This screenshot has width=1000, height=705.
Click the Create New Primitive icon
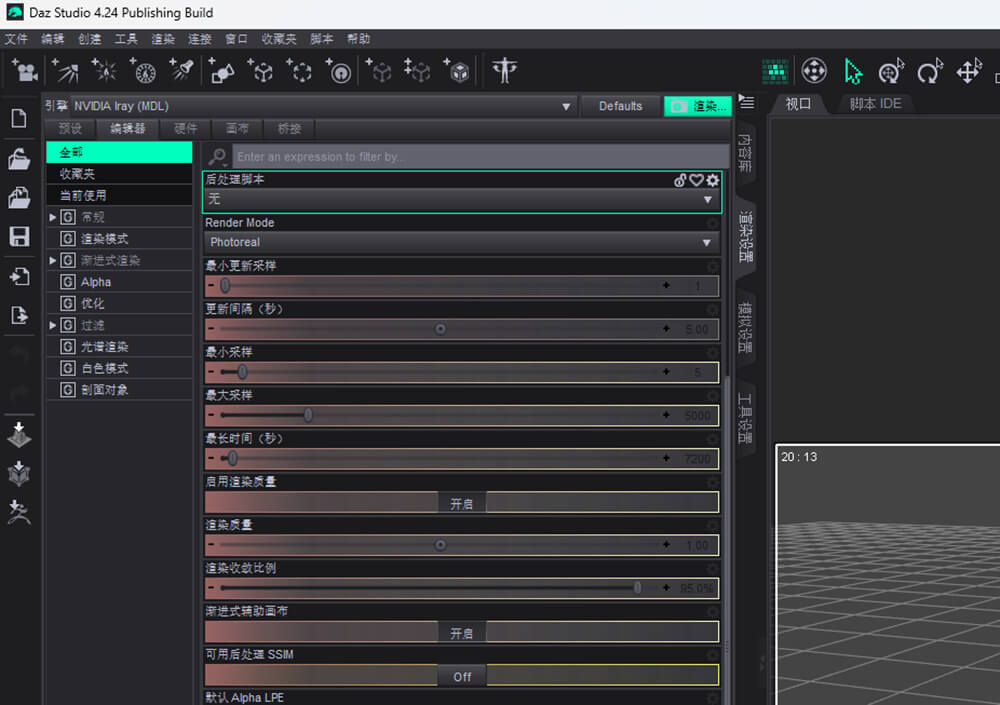[x=221, y=71]
